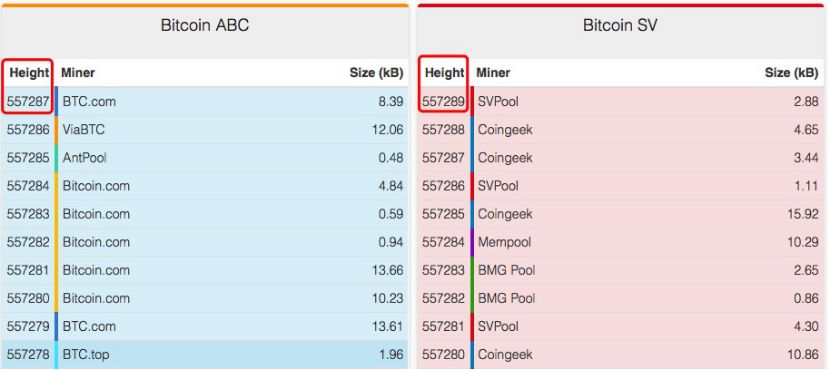Click the Miner header in Bitcoin ABC table
The height and width of the screenshot is (370, 830).
tap(78, 73)
